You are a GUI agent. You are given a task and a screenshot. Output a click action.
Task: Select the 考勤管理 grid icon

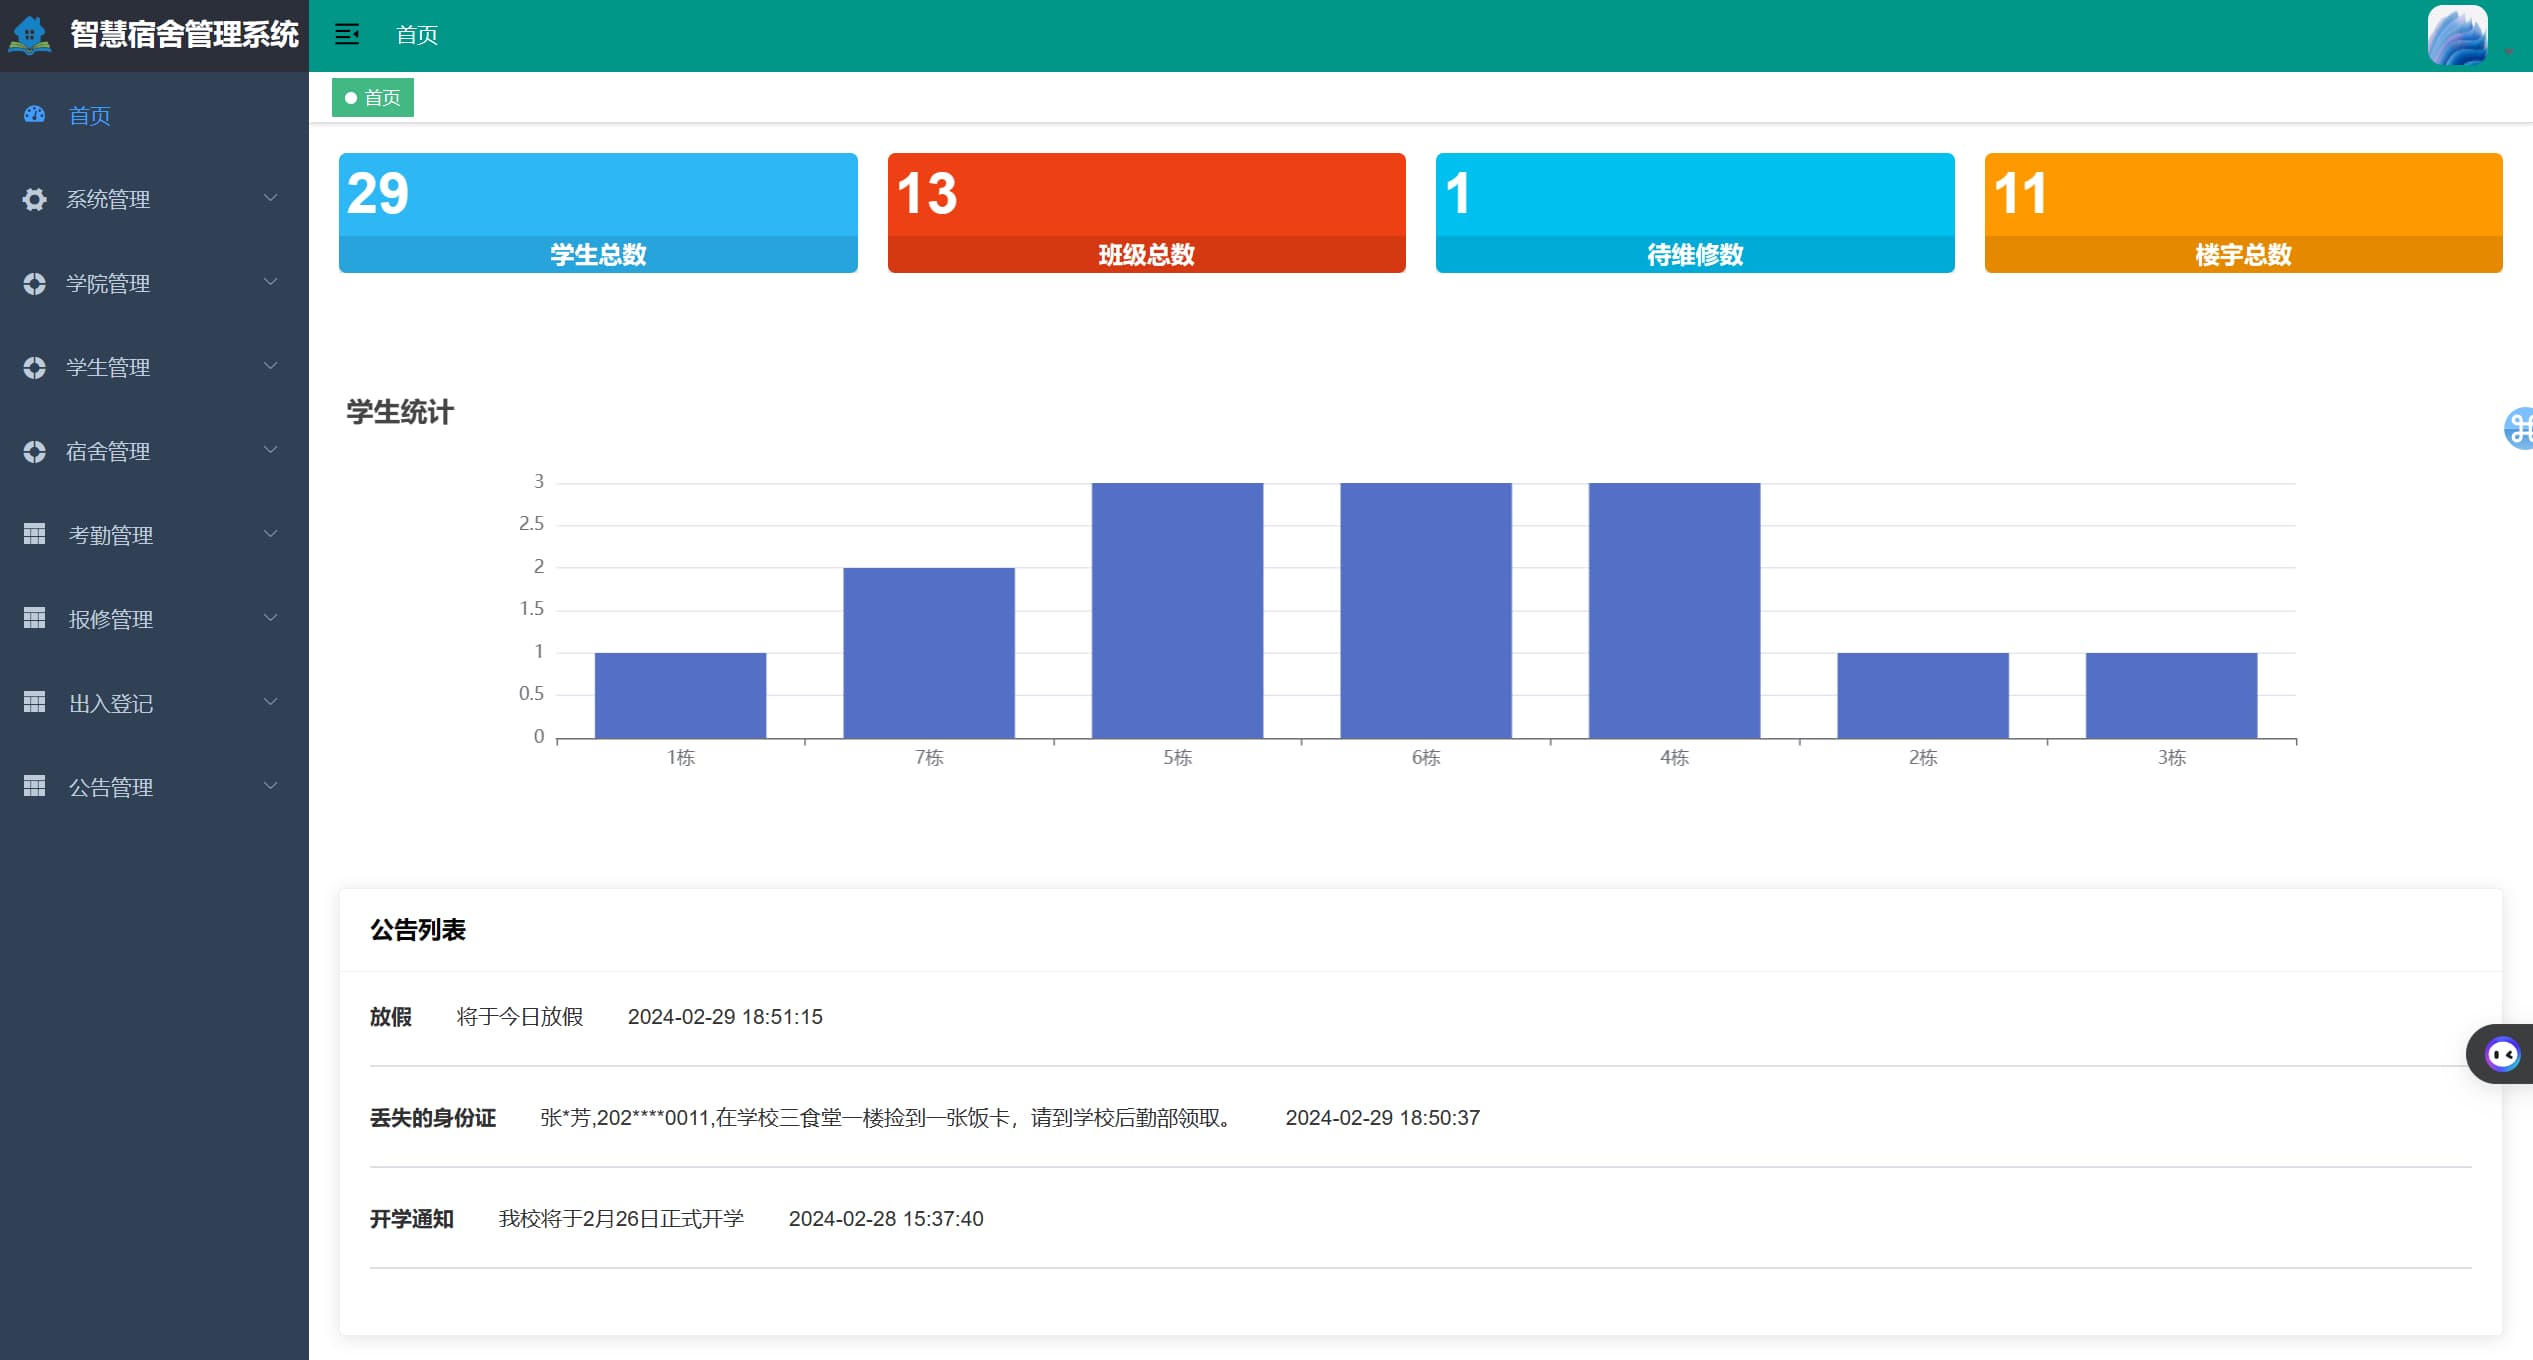click(34, 535)
